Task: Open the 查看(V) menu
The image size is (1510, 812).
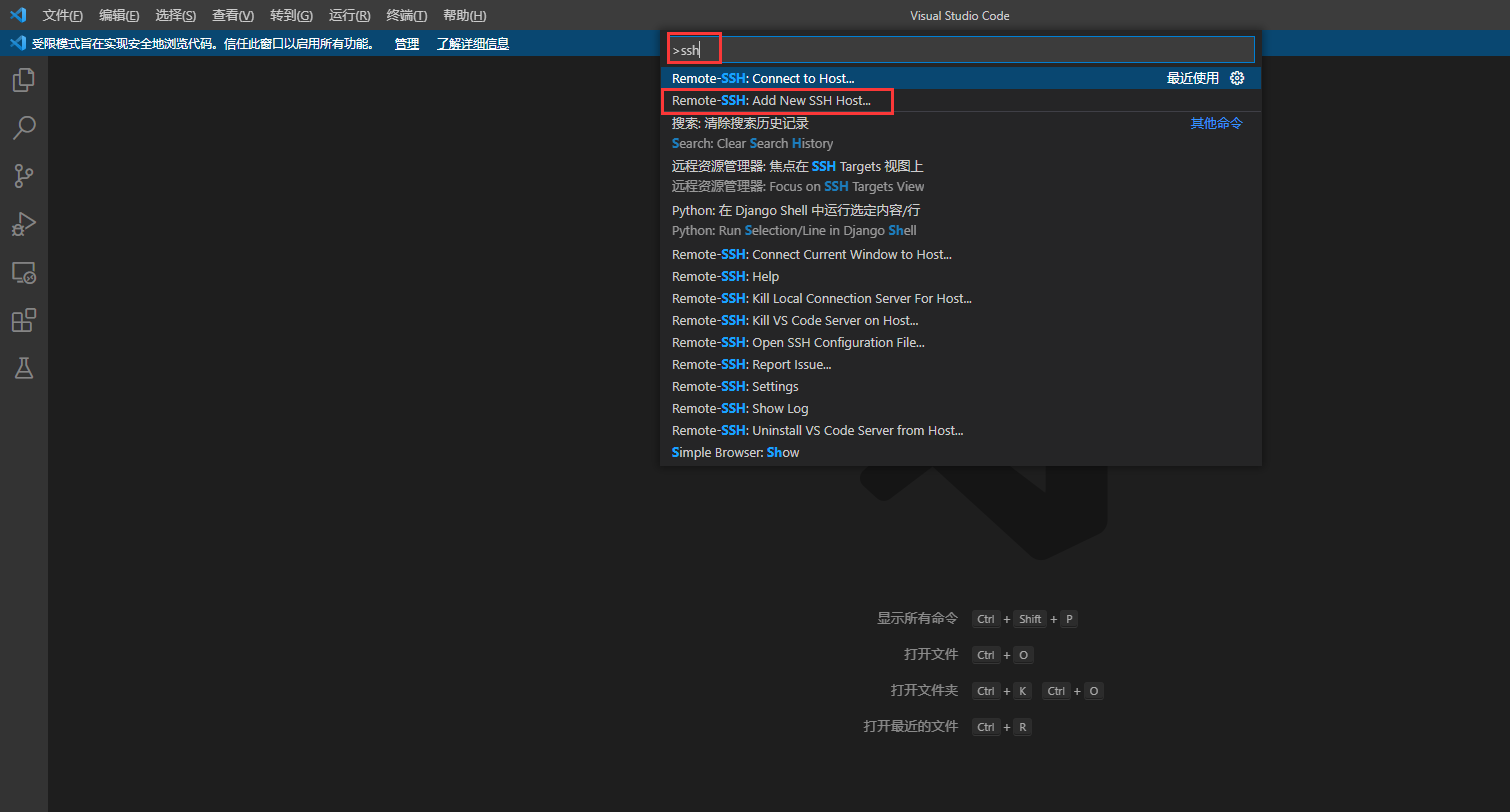Action: (233, 16)
